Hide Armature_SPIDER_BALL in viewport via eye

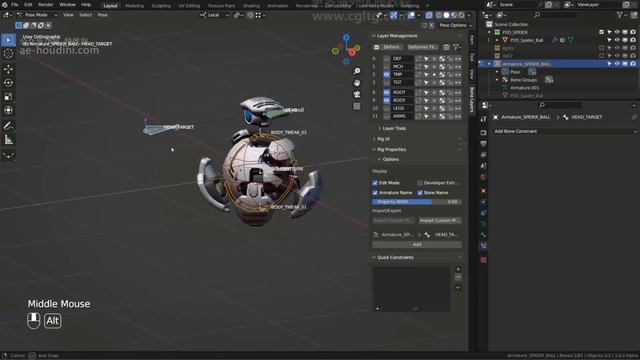click(617, 64)
